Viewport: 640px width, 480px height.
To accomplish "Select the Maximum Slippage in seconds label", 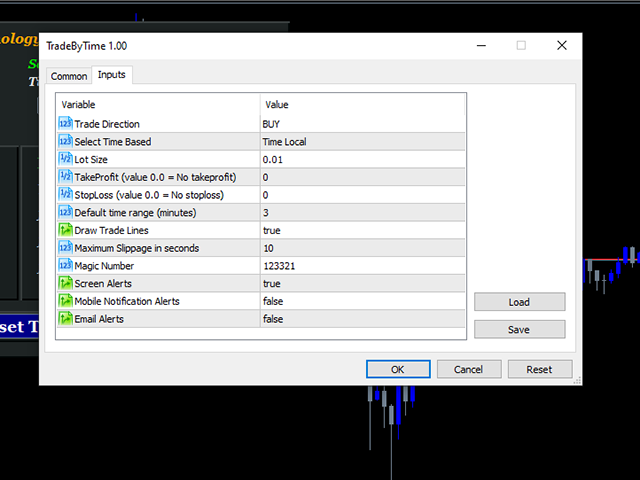I will (137, 248).
